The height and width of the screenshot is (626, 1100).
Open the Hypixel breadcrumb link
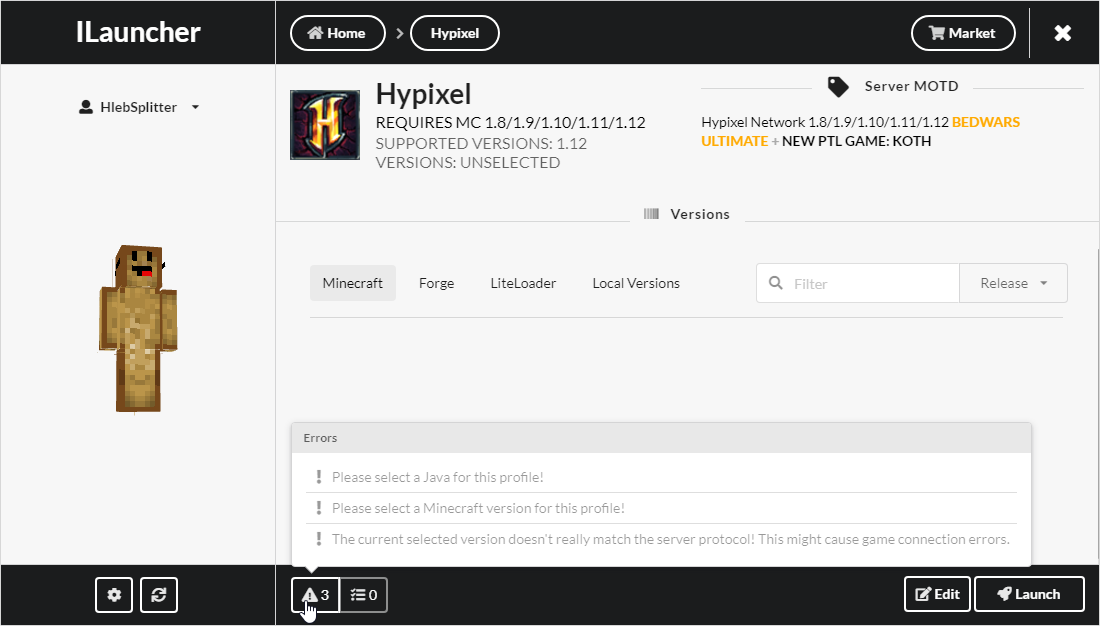(455, 32)
